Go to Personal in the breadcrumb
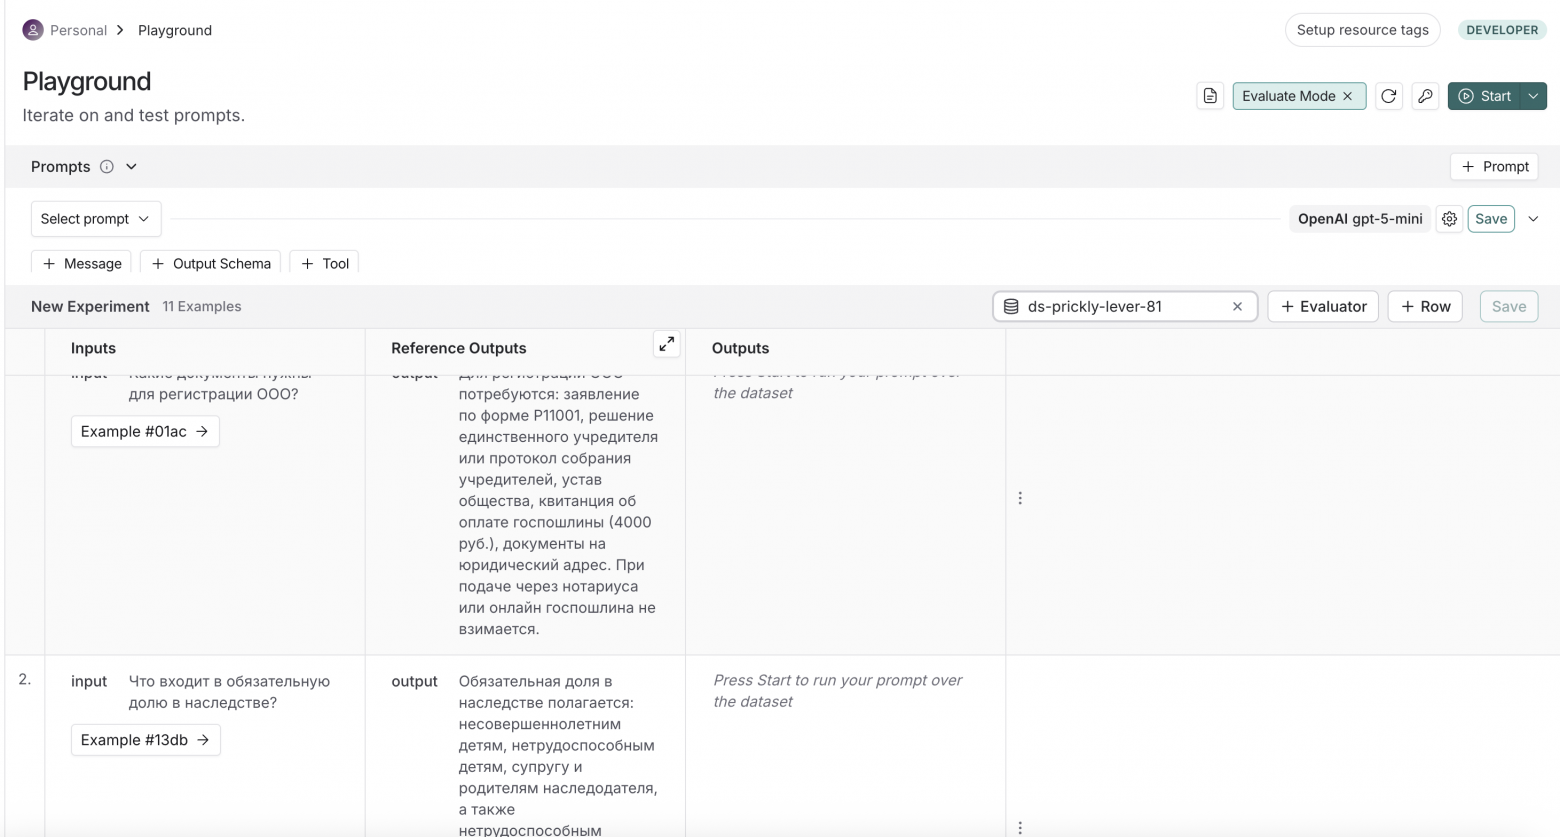This screenshot has height=837, width=1560. click(x=78, y=30)
